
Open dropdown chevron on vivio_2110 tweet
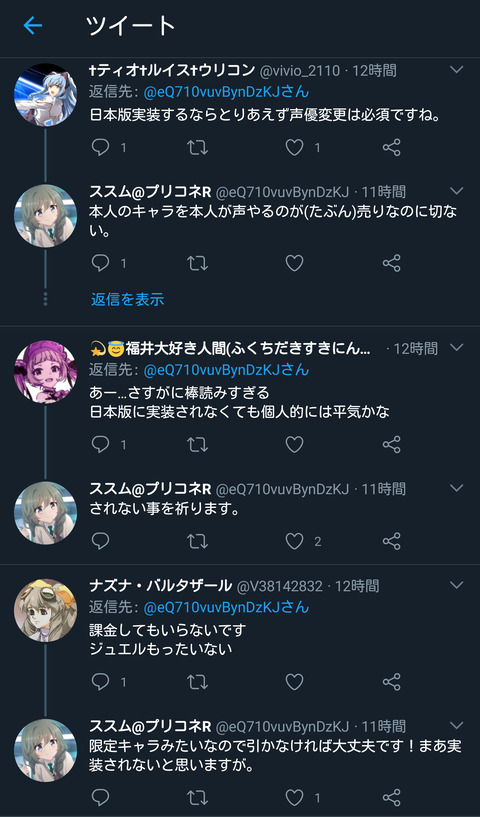pyautogui.click(x=457, y=69)
